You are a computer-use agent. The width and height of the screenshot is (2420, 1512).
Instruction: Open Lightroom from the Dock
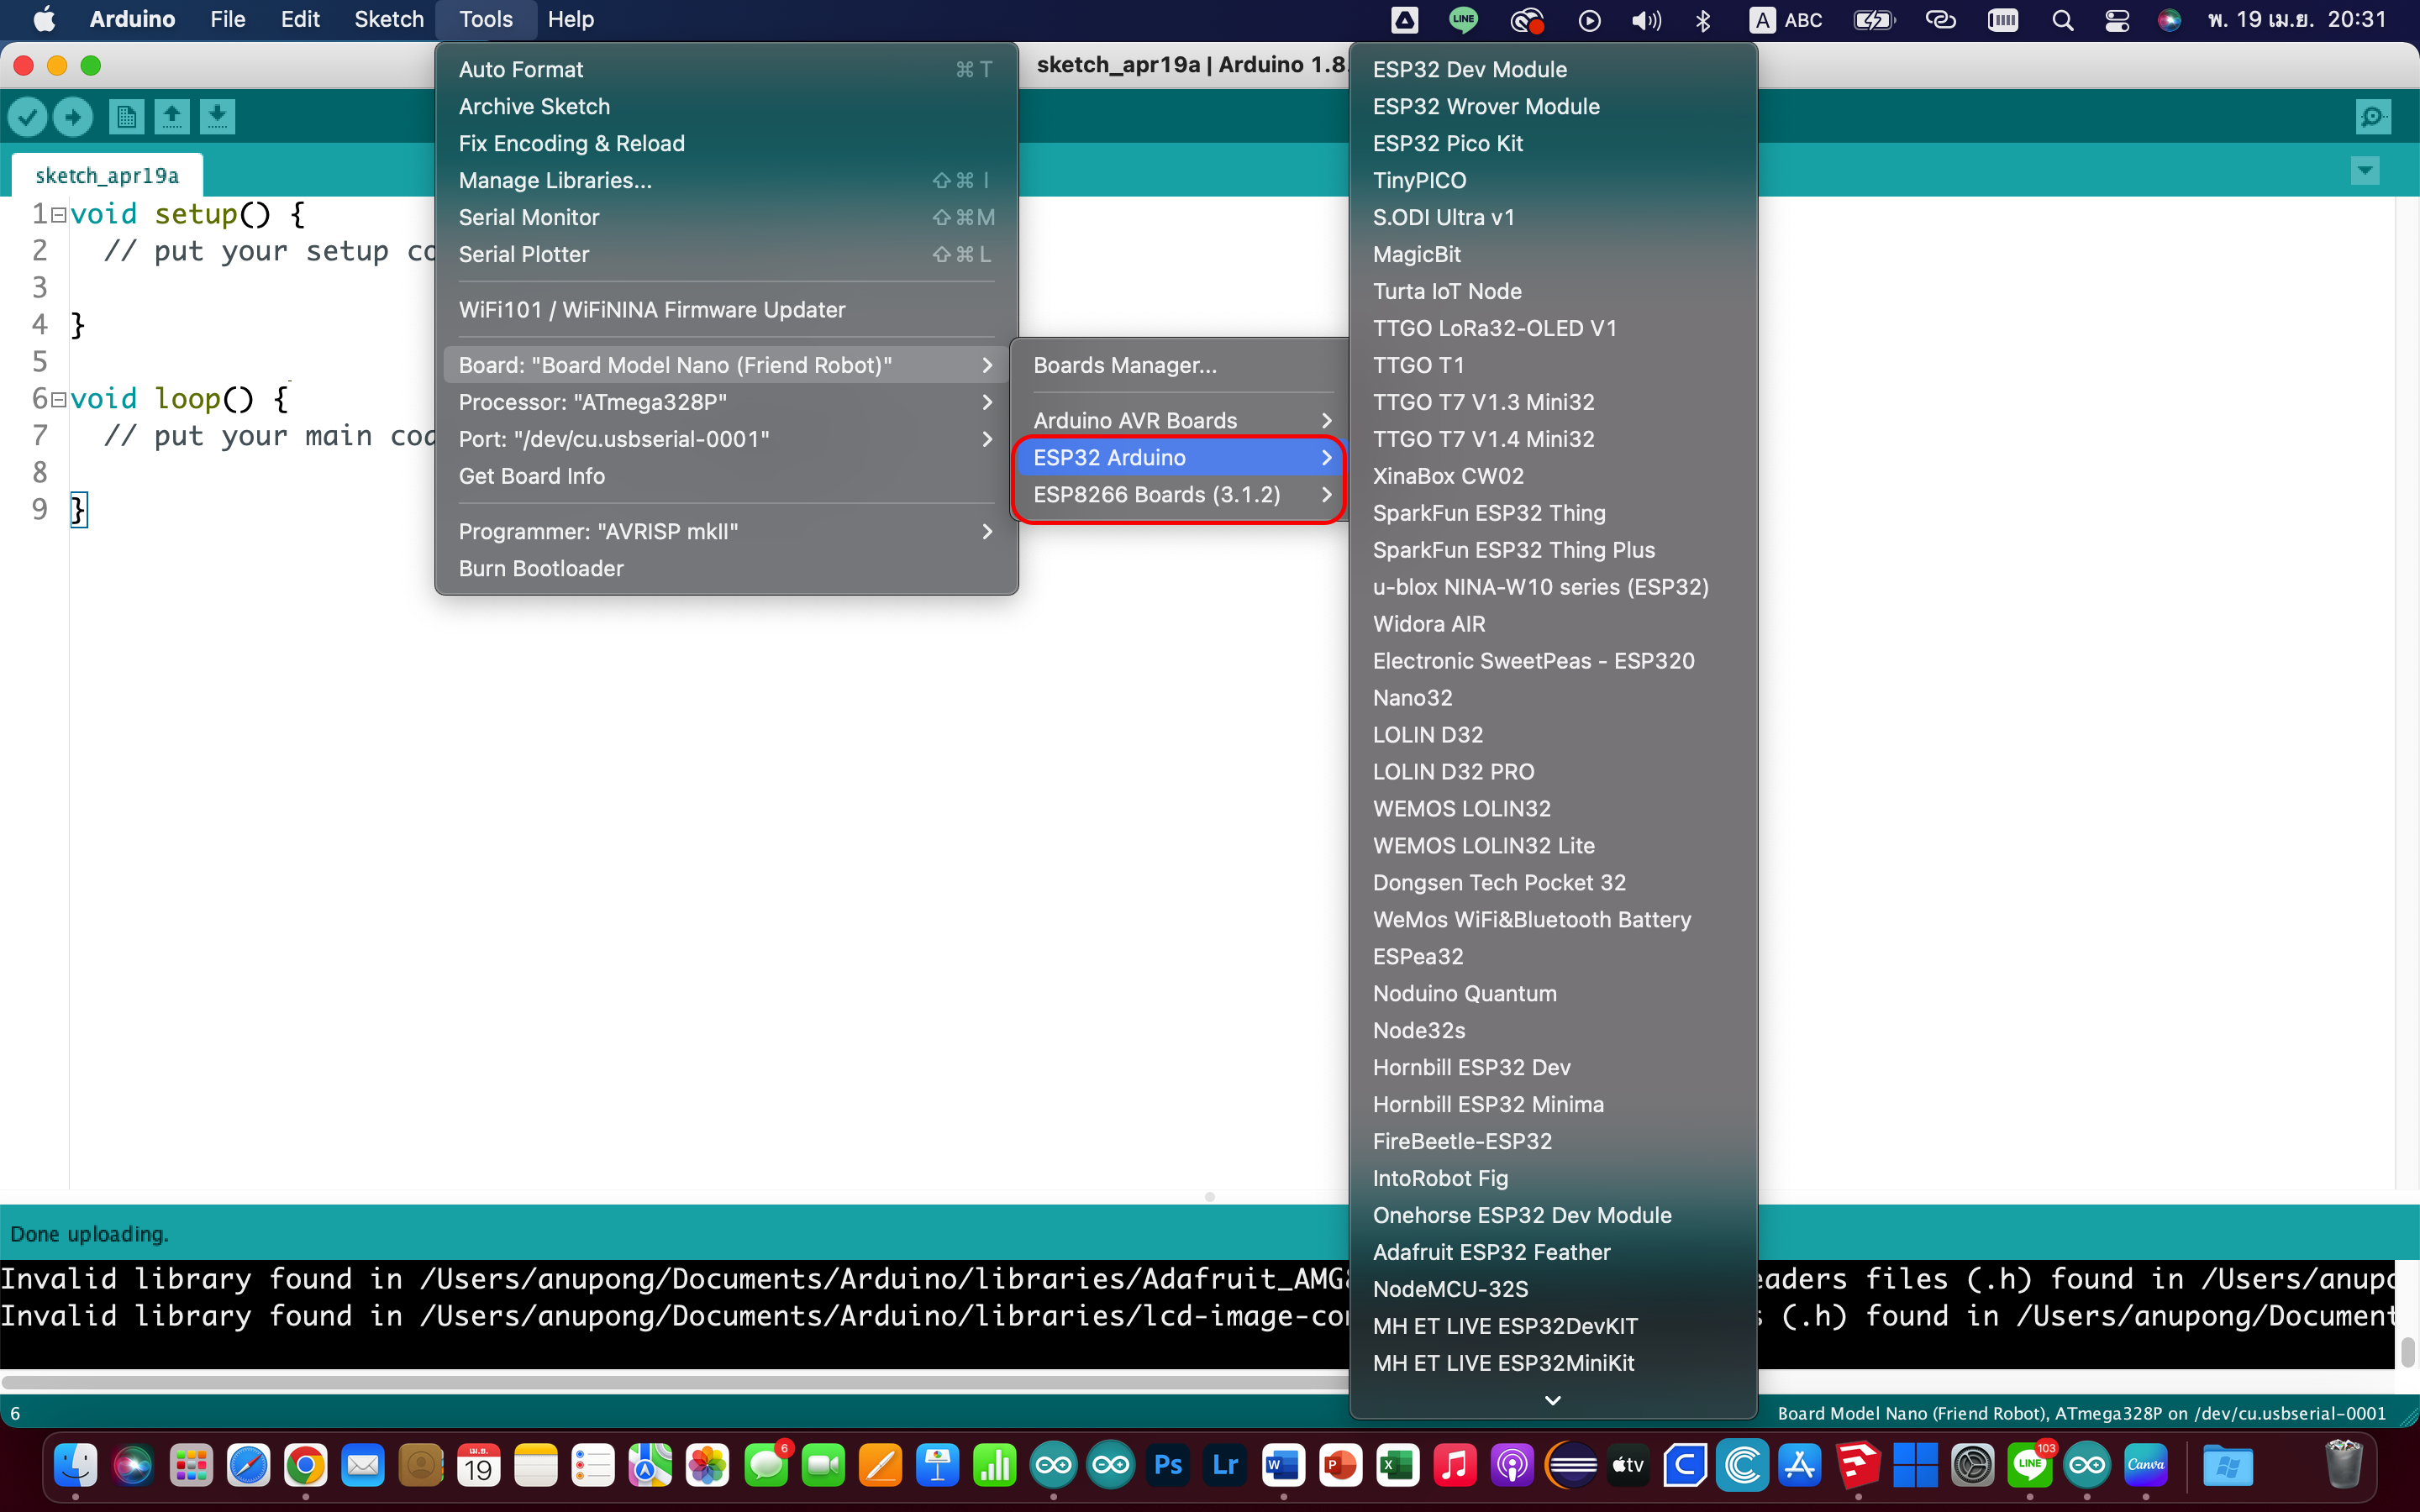(x=1226, y=1467)
